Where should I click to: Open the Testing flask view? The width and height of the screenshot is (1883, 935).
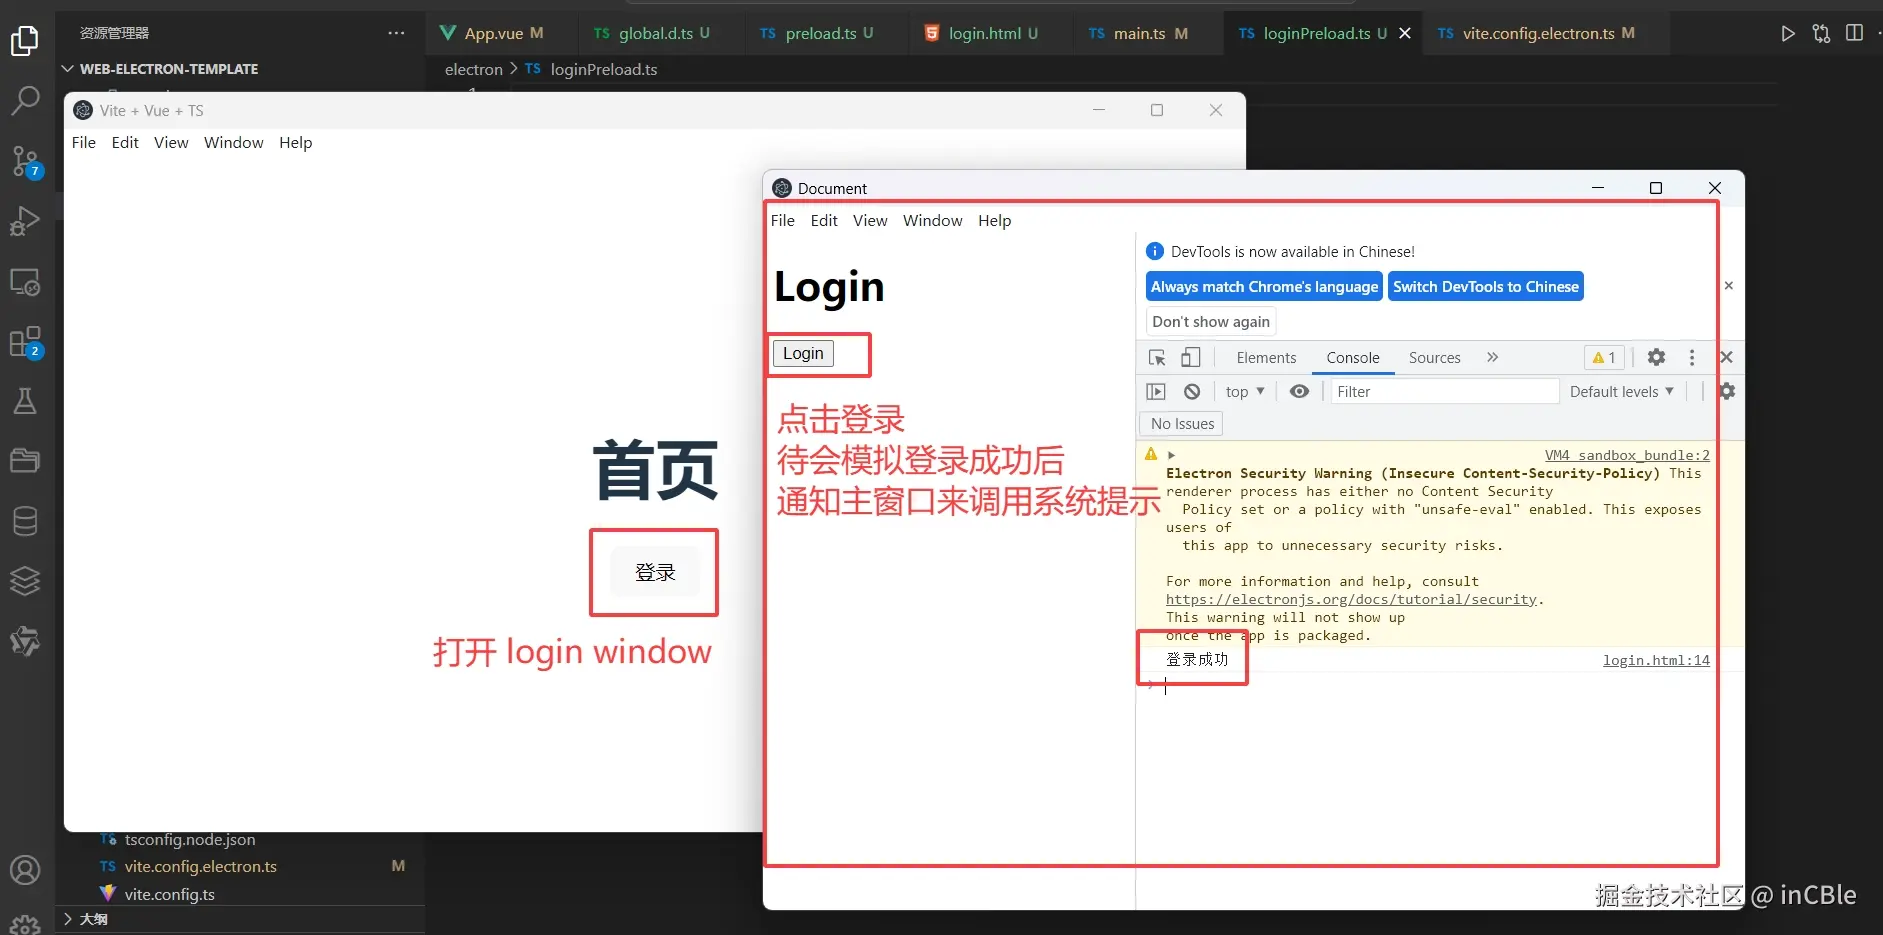tap(24, 401)
